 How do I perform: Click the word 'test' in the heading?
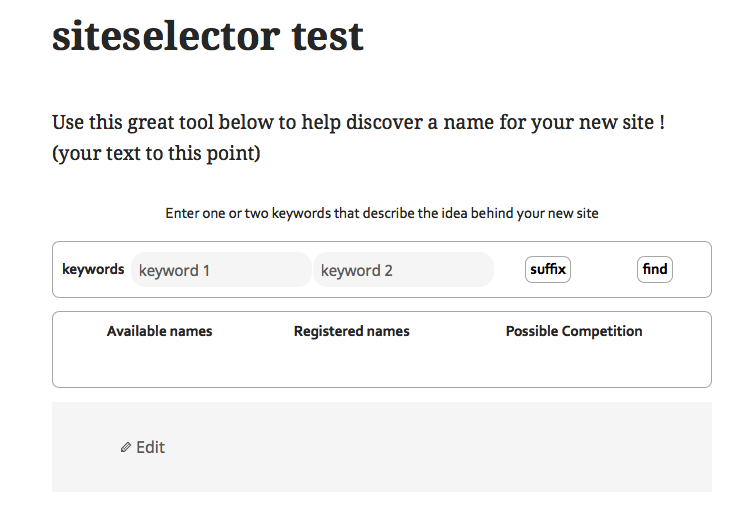[x=327, y=36]
